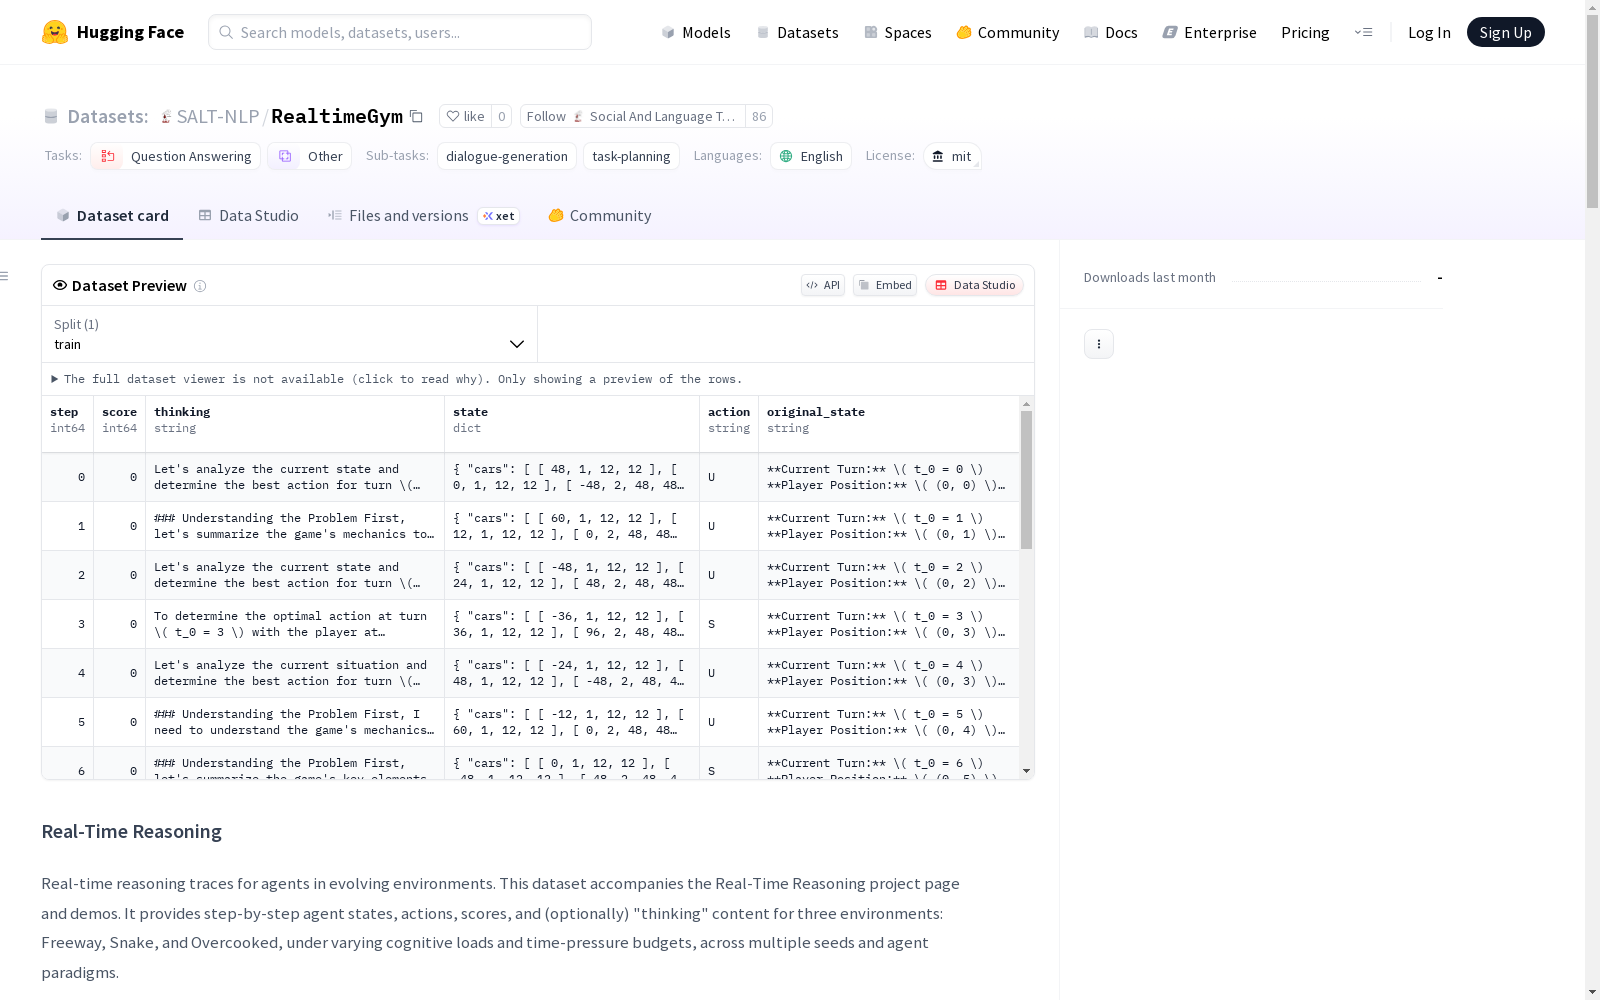This screenshot has height=1000, width=1600.
Task: Open the collapsed table of contents icon
Action: 5,276
